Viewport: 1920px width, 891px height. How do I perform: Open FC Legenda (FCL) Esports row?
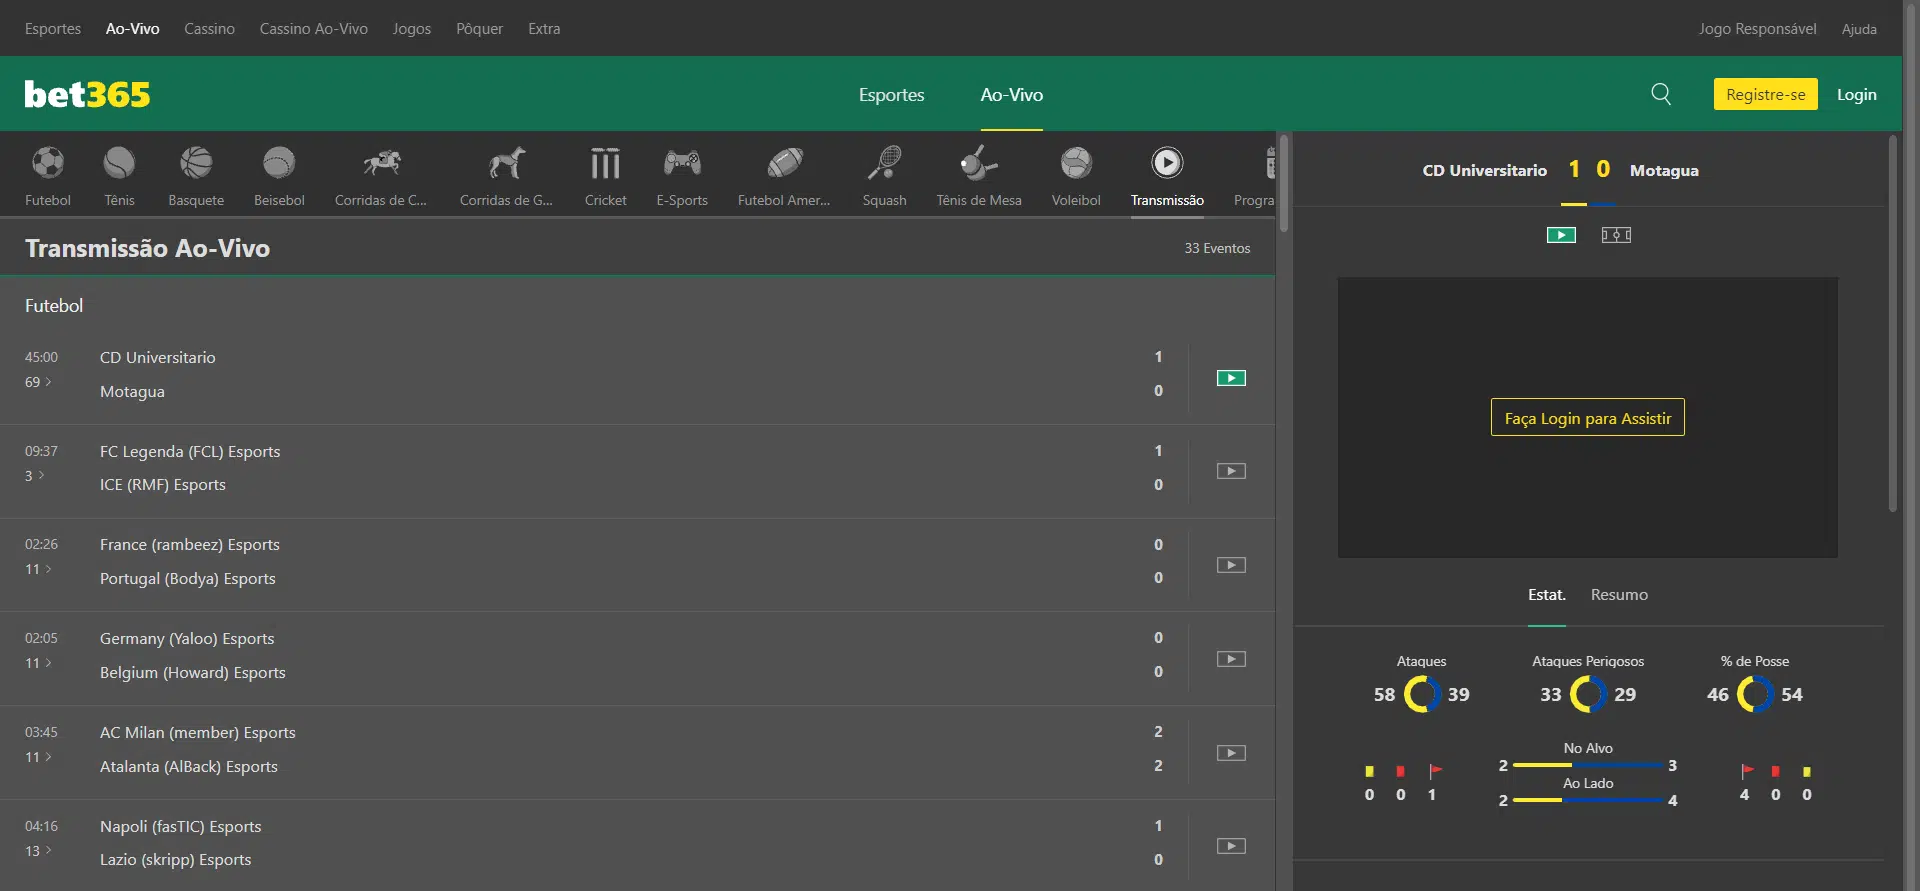click(x=190, y=452)
